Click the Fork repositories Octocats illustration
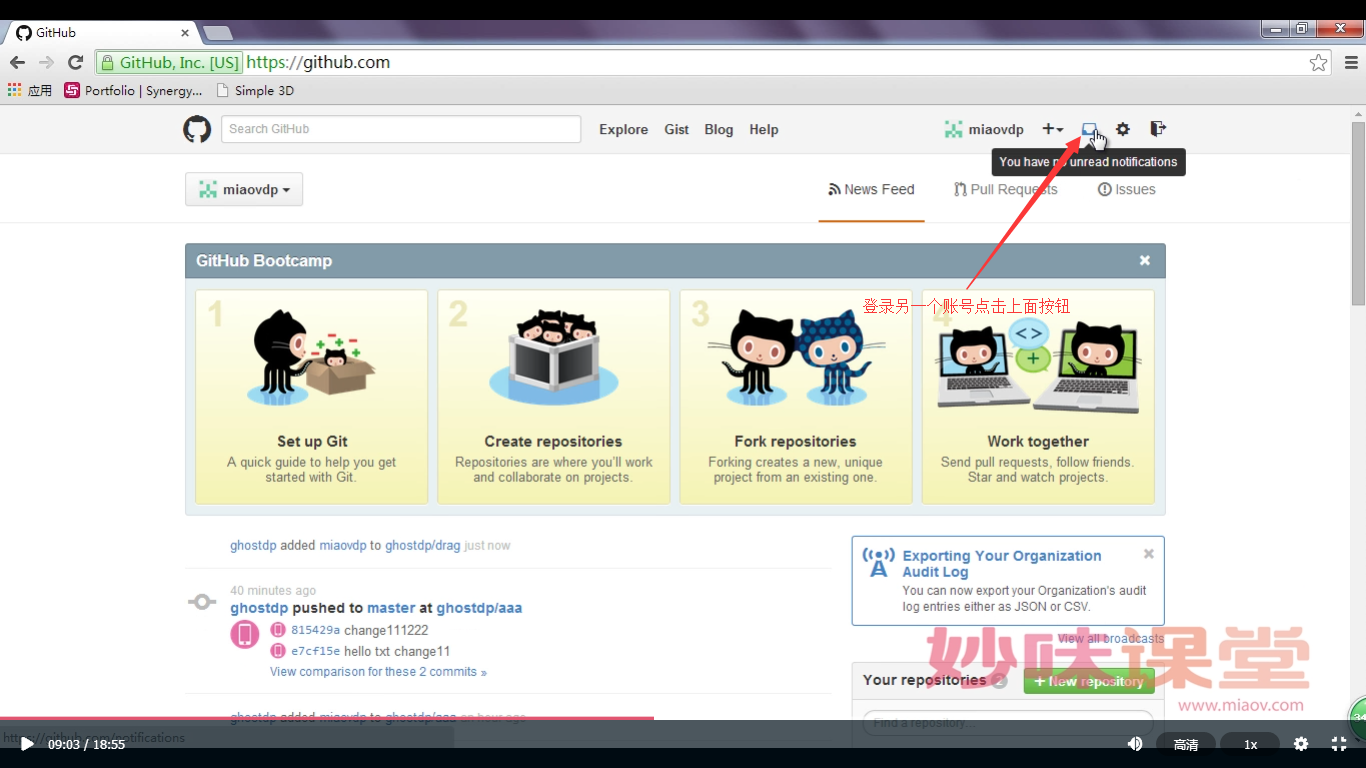This screenshot has width=1366, height=768. [x=796, y=358]
